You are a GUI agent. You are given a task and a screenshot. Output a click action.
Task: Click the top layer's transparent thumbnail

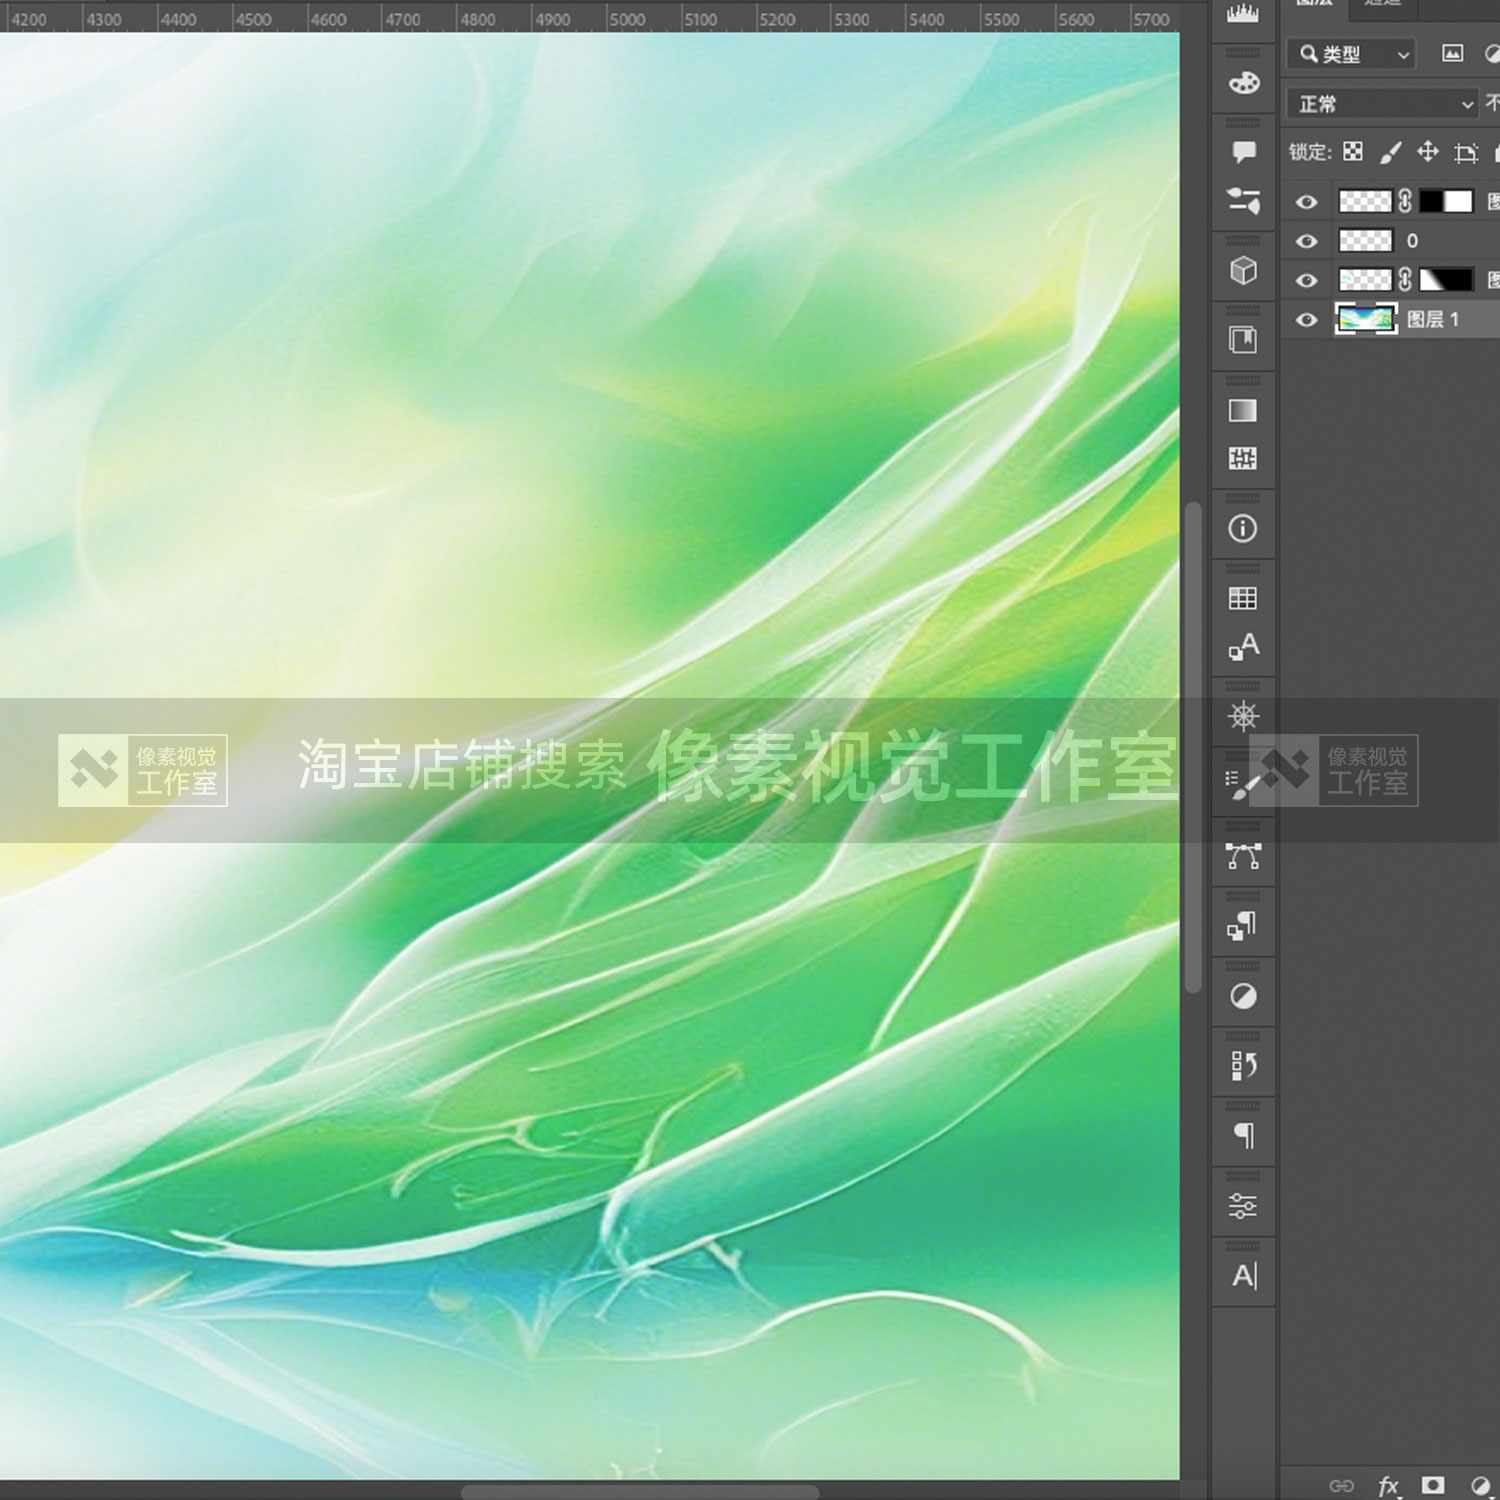(1366, 201)
